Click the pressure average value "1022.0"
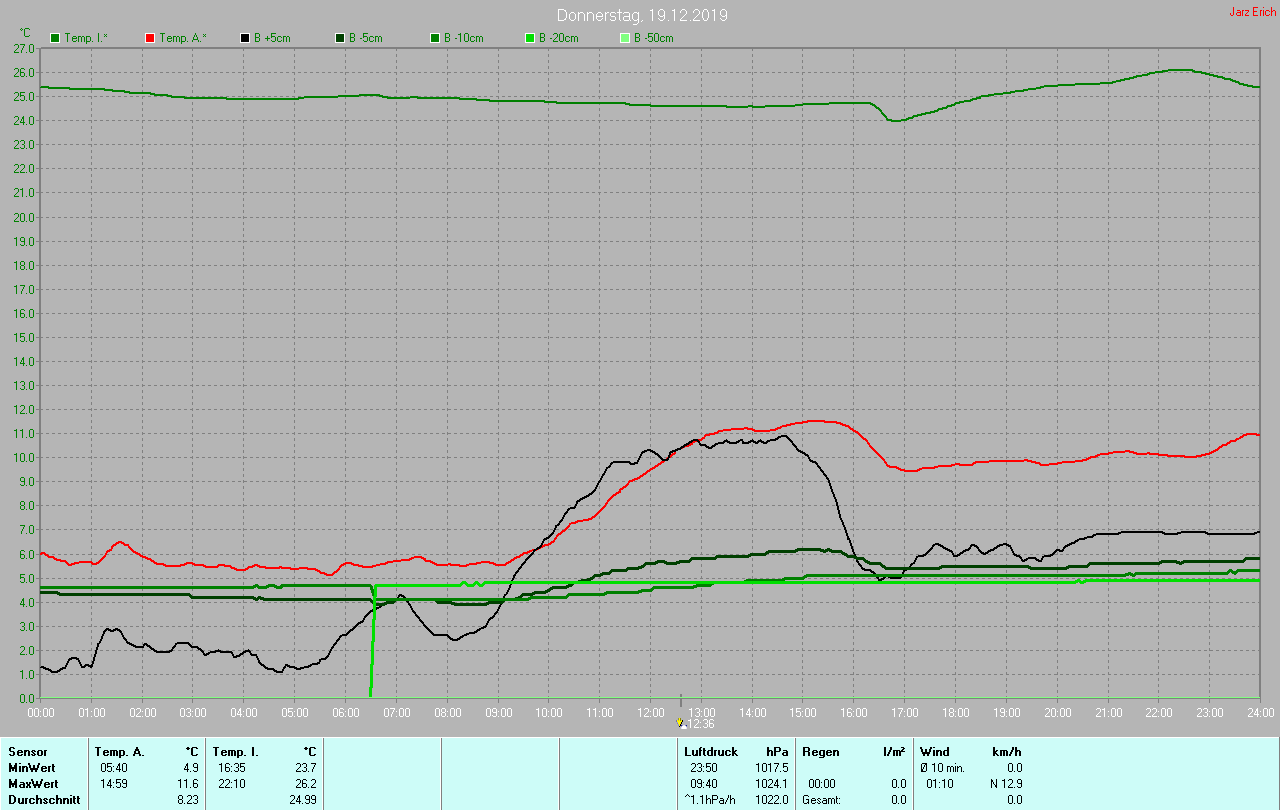Viewport: 1280px width, 810px height. point(772,800)
